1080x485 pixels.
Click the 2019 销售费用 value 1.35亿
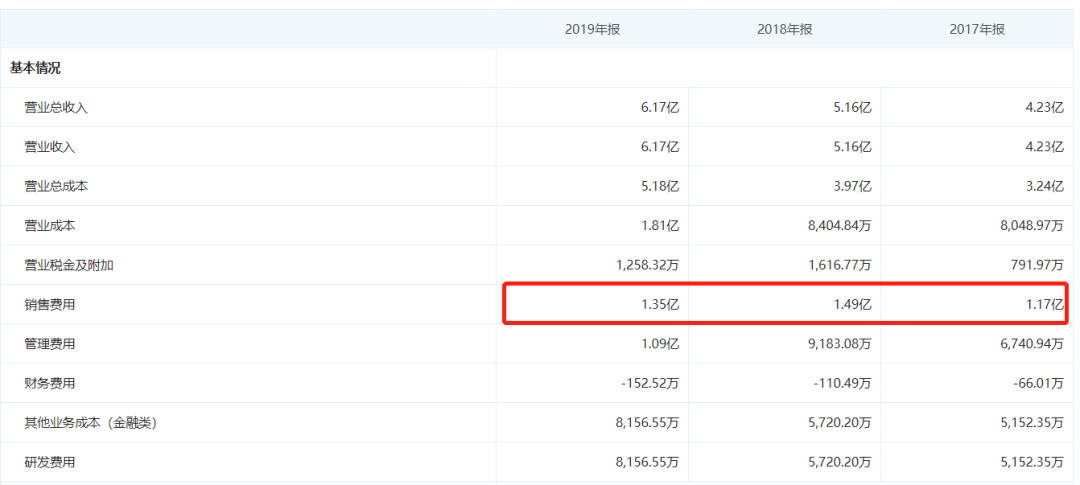[x=659, y=305]
